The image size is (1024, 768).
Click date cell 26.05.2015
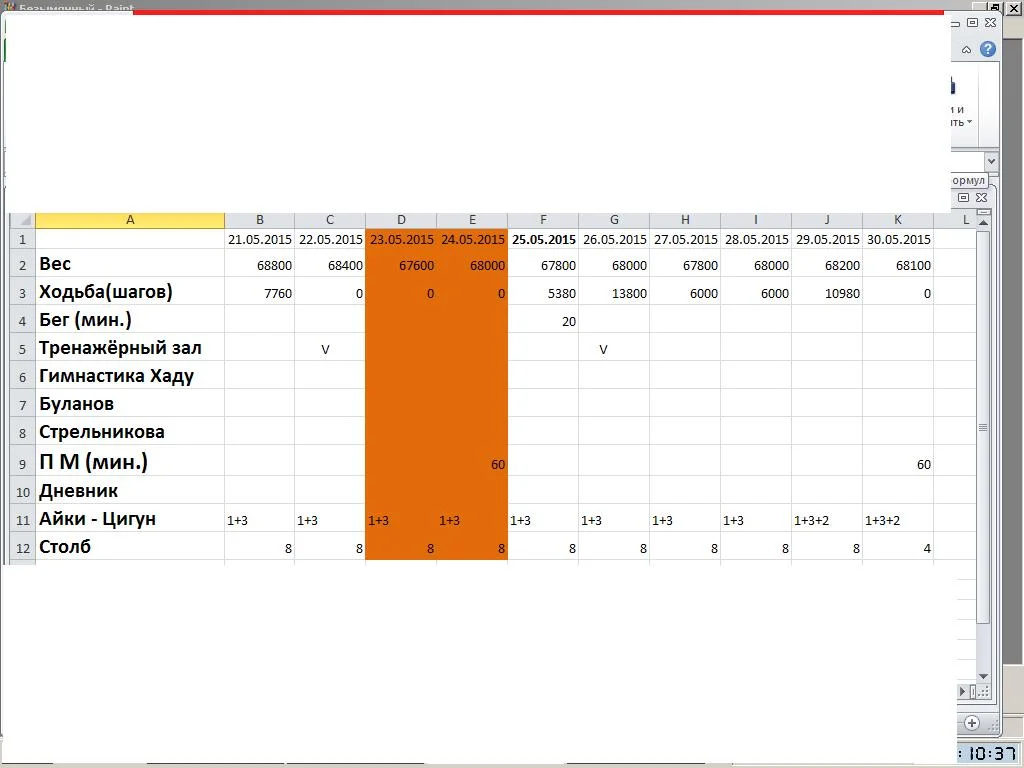pyautogui.click(x=615, y=240)
